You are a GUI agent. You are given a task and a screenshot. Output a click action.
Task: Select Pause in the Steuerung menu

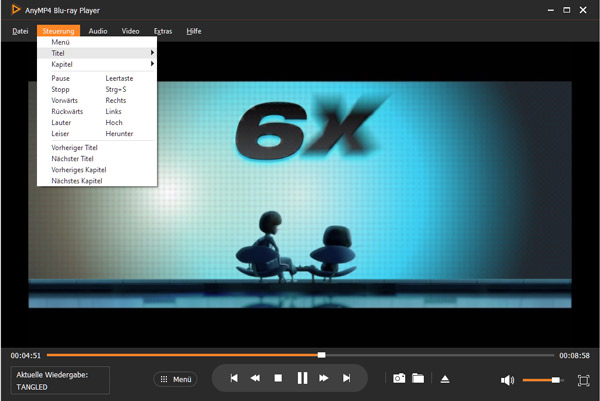tap(97, 78)
